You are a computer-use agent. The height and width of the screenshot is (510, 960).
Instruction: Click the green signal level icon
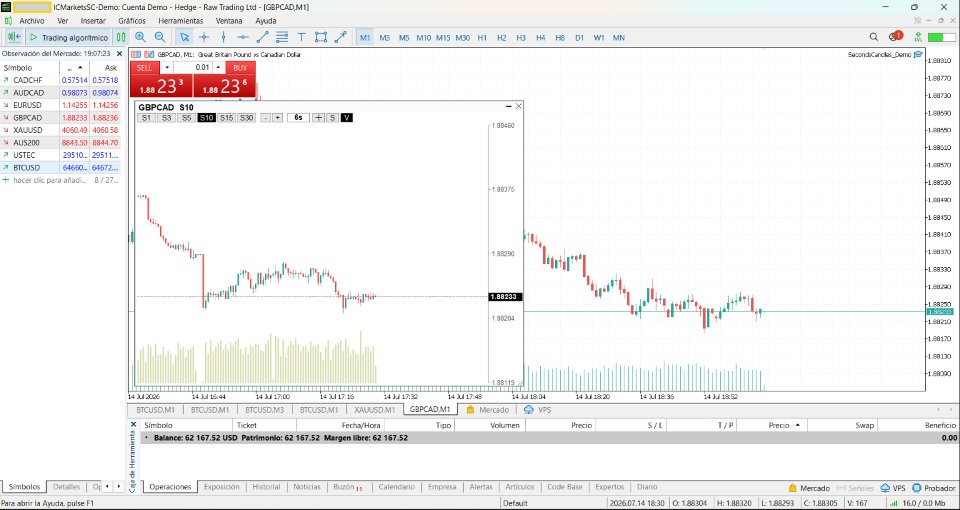click(x=917, y=37)
